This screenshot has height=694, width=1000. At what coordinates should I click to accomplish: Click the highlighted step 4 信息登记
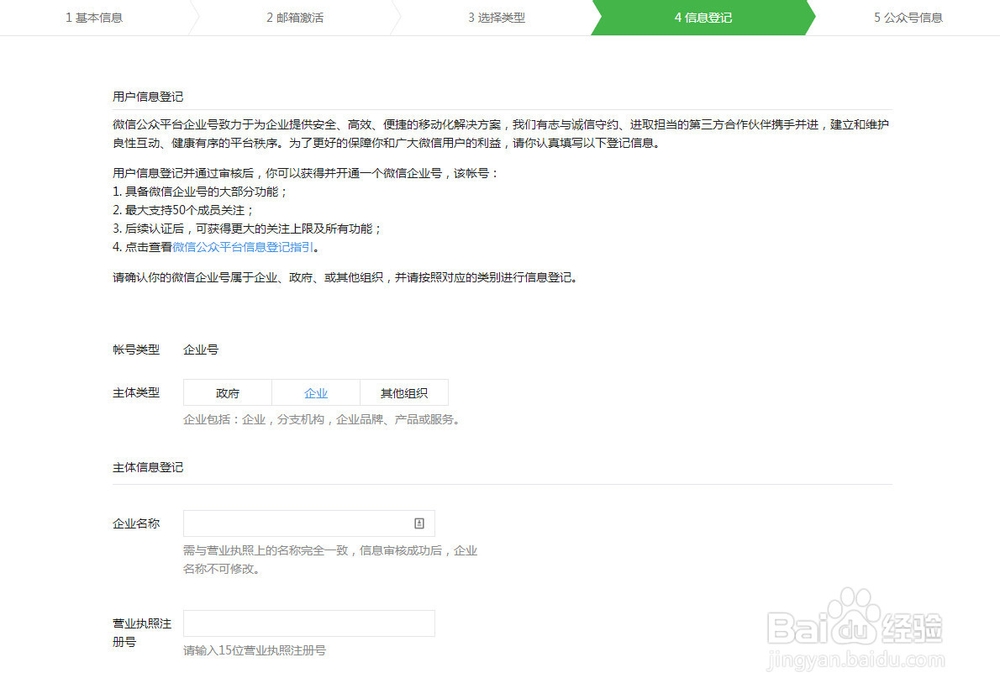[700, 17]
